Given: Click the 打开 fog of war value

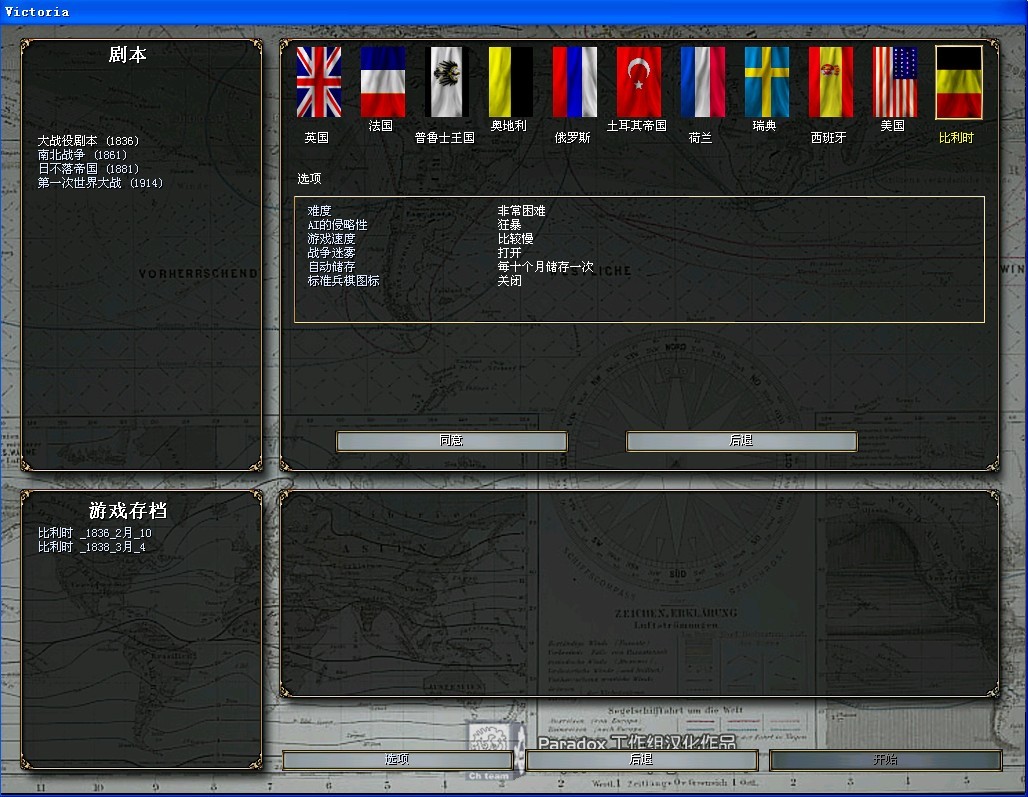Looking at the screenshot, I should point(509,252).
